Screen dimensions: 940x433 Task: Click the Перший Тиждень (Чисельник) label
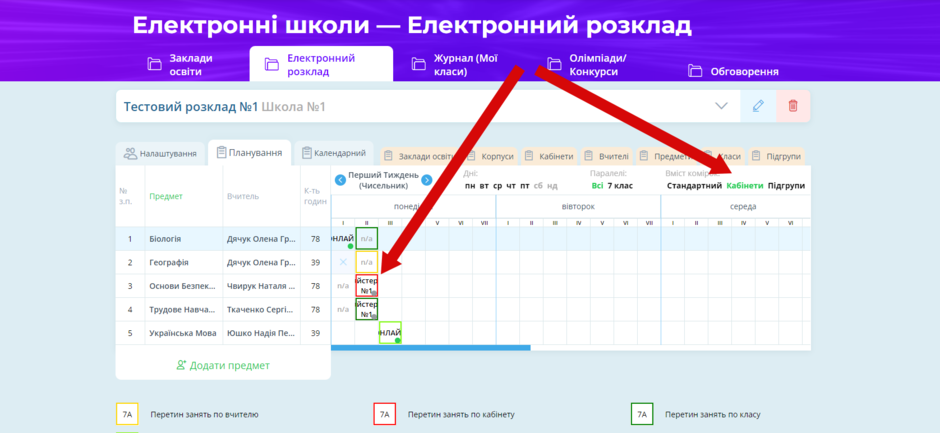pos(384,180)
